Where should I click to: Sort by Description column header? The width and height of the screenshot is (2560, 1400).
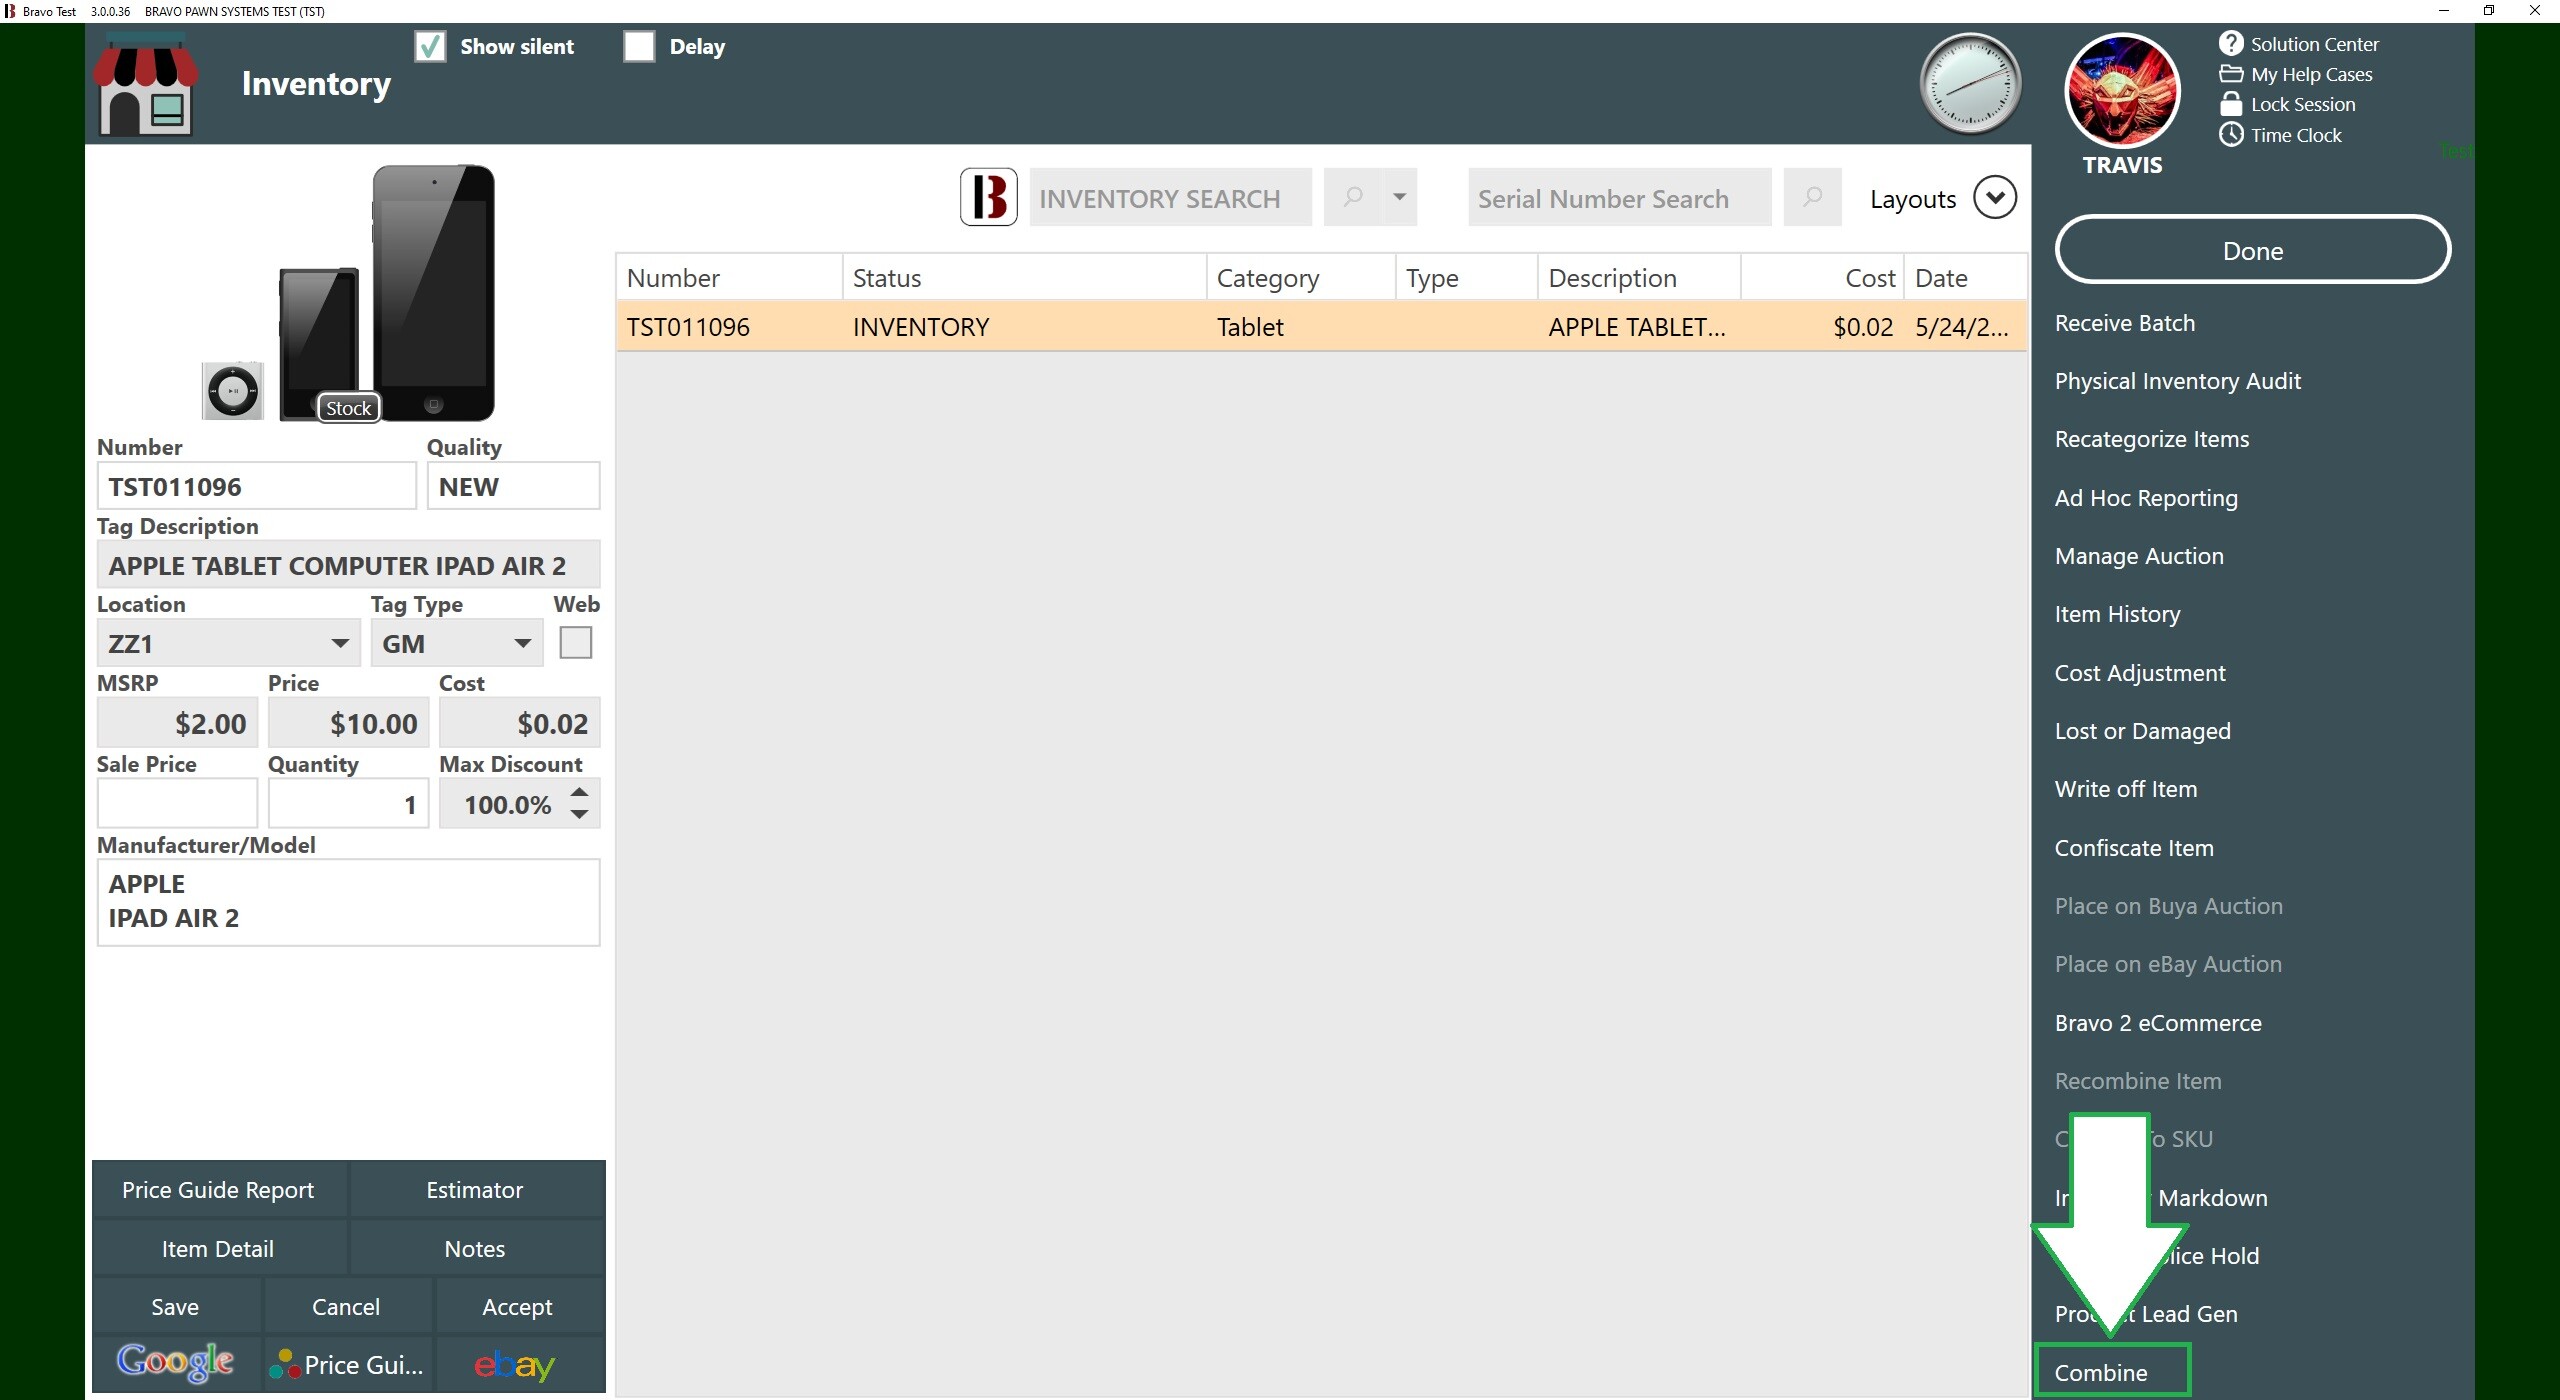[1639, 278]
